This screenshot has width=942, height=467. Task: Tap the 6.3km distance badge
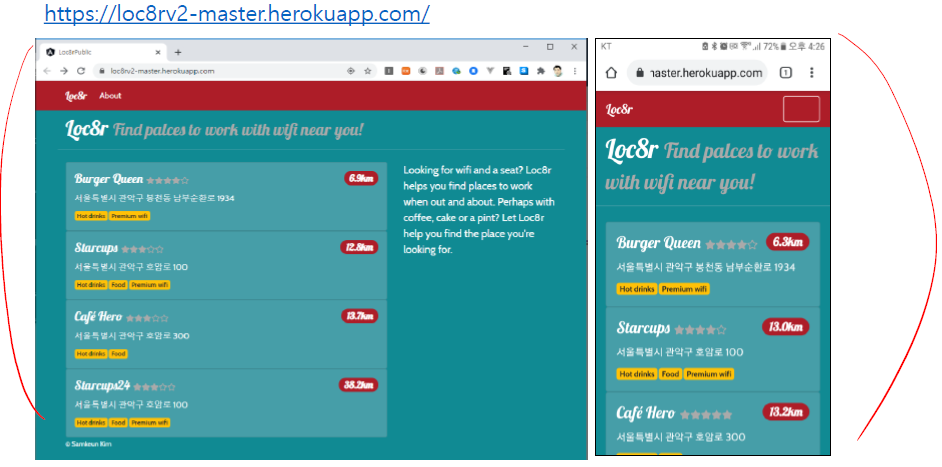click(x=788, y=242)
